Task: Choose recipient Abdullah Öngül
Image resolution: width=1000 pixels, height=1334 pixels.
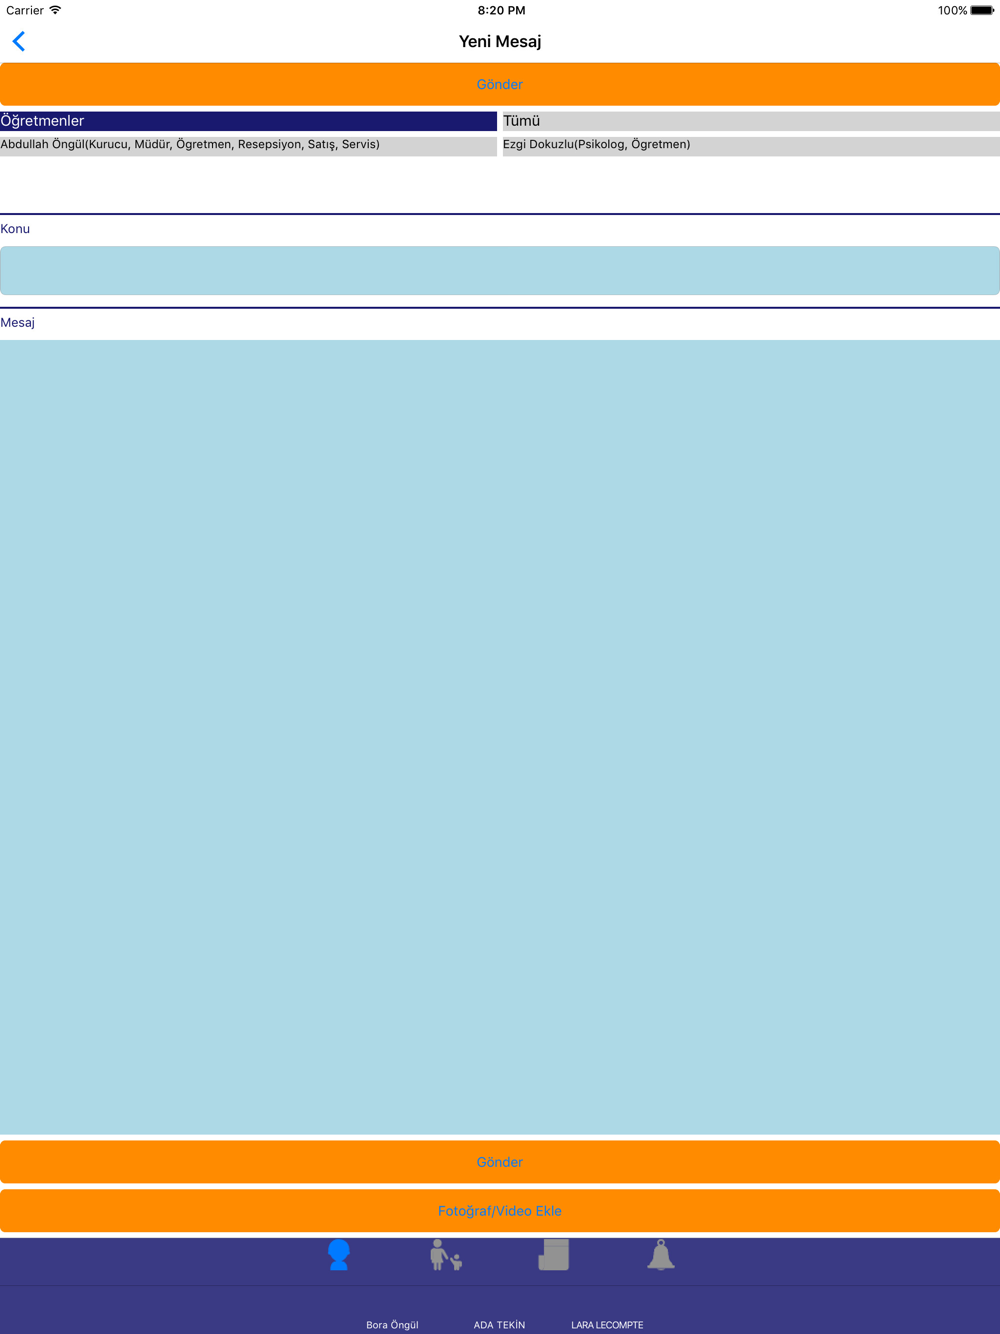Action: pos(248,145)
